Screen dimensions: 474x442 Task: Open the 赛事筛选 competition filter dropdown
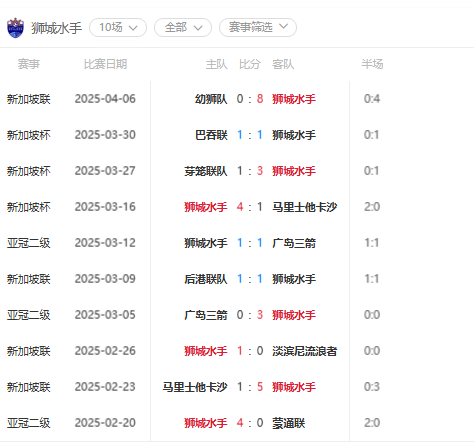(258, 27)
